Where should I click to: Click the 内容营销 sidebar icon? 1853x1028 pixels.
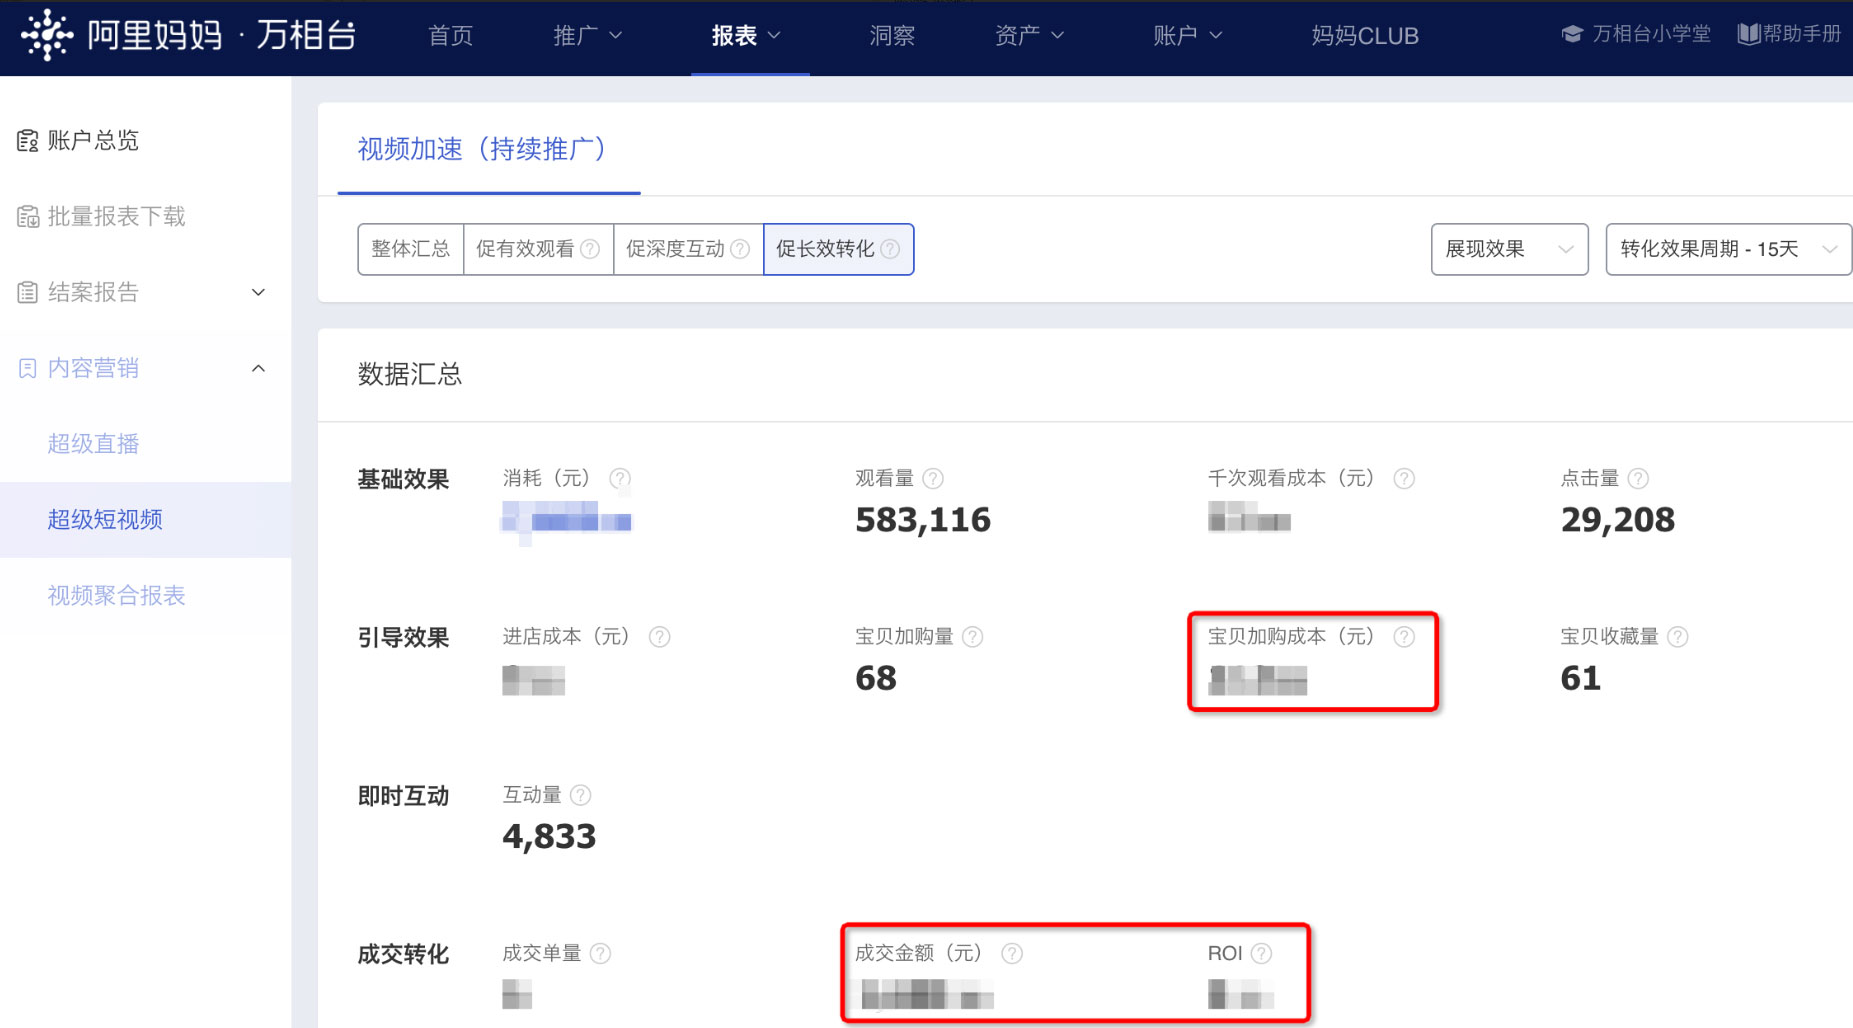28,369
